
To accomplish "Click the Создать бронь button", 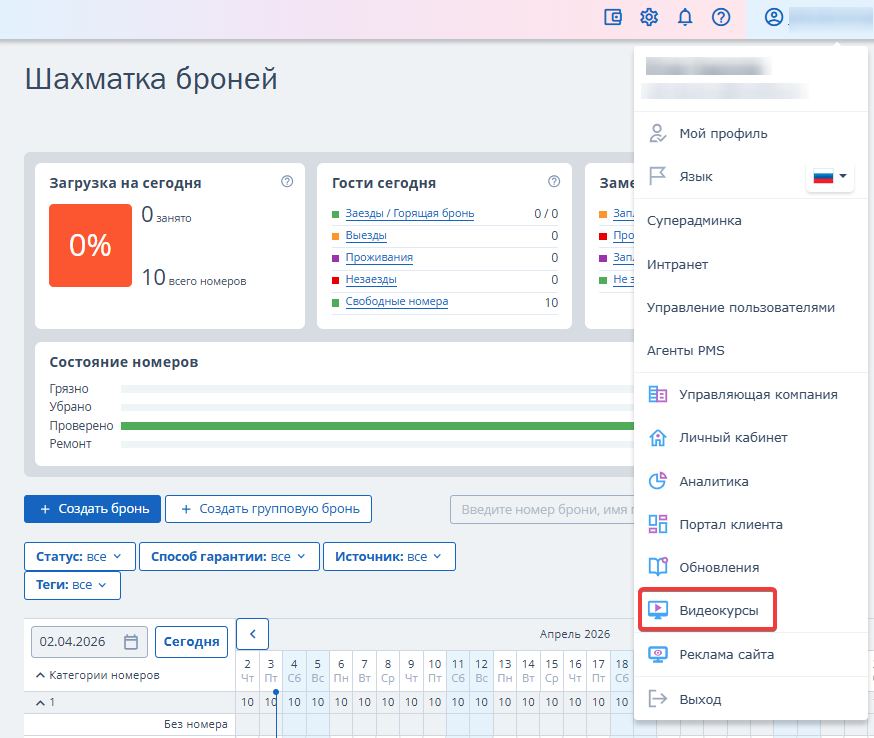I will tap(92, 509).
